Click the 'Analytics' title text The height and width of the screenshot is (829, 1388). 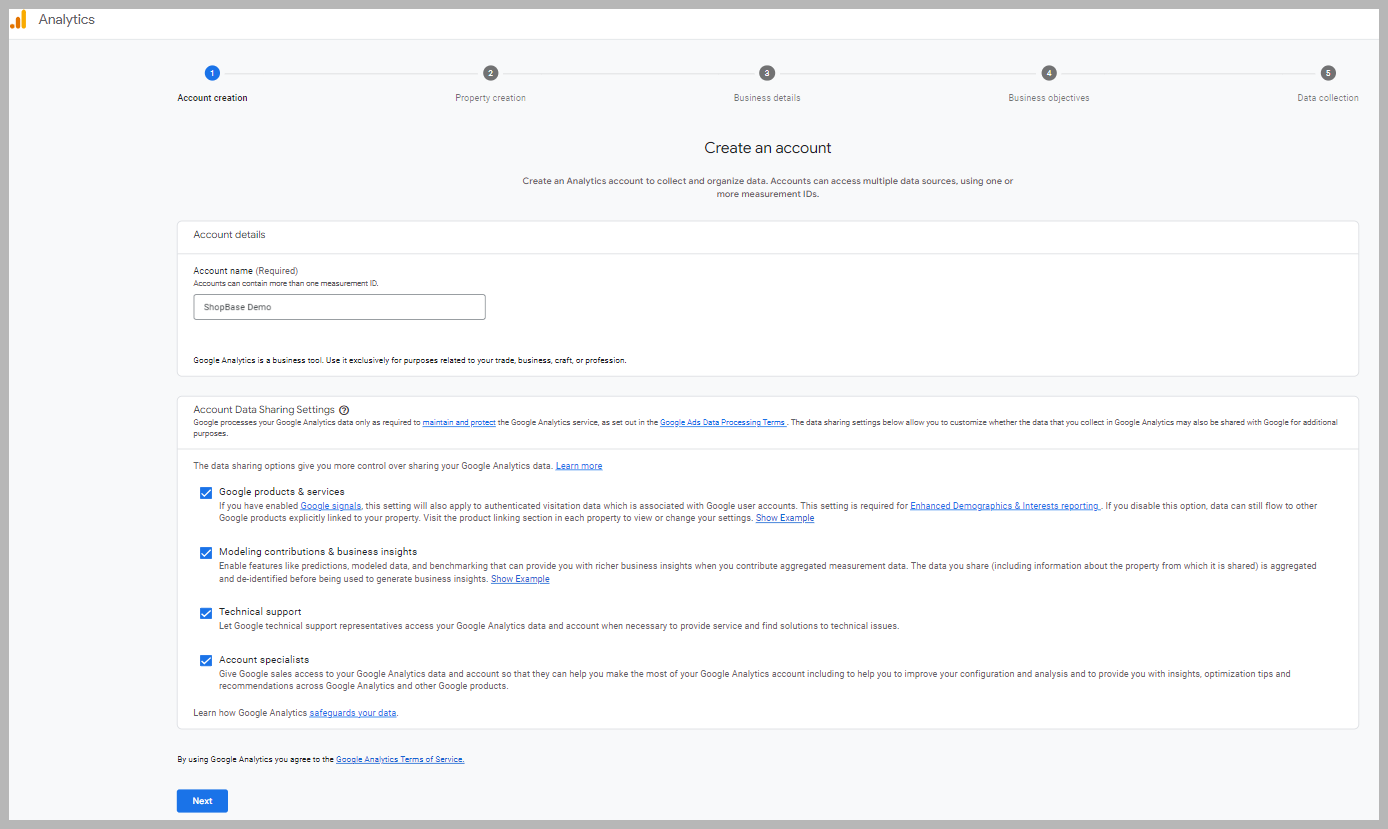coord(67,19)
